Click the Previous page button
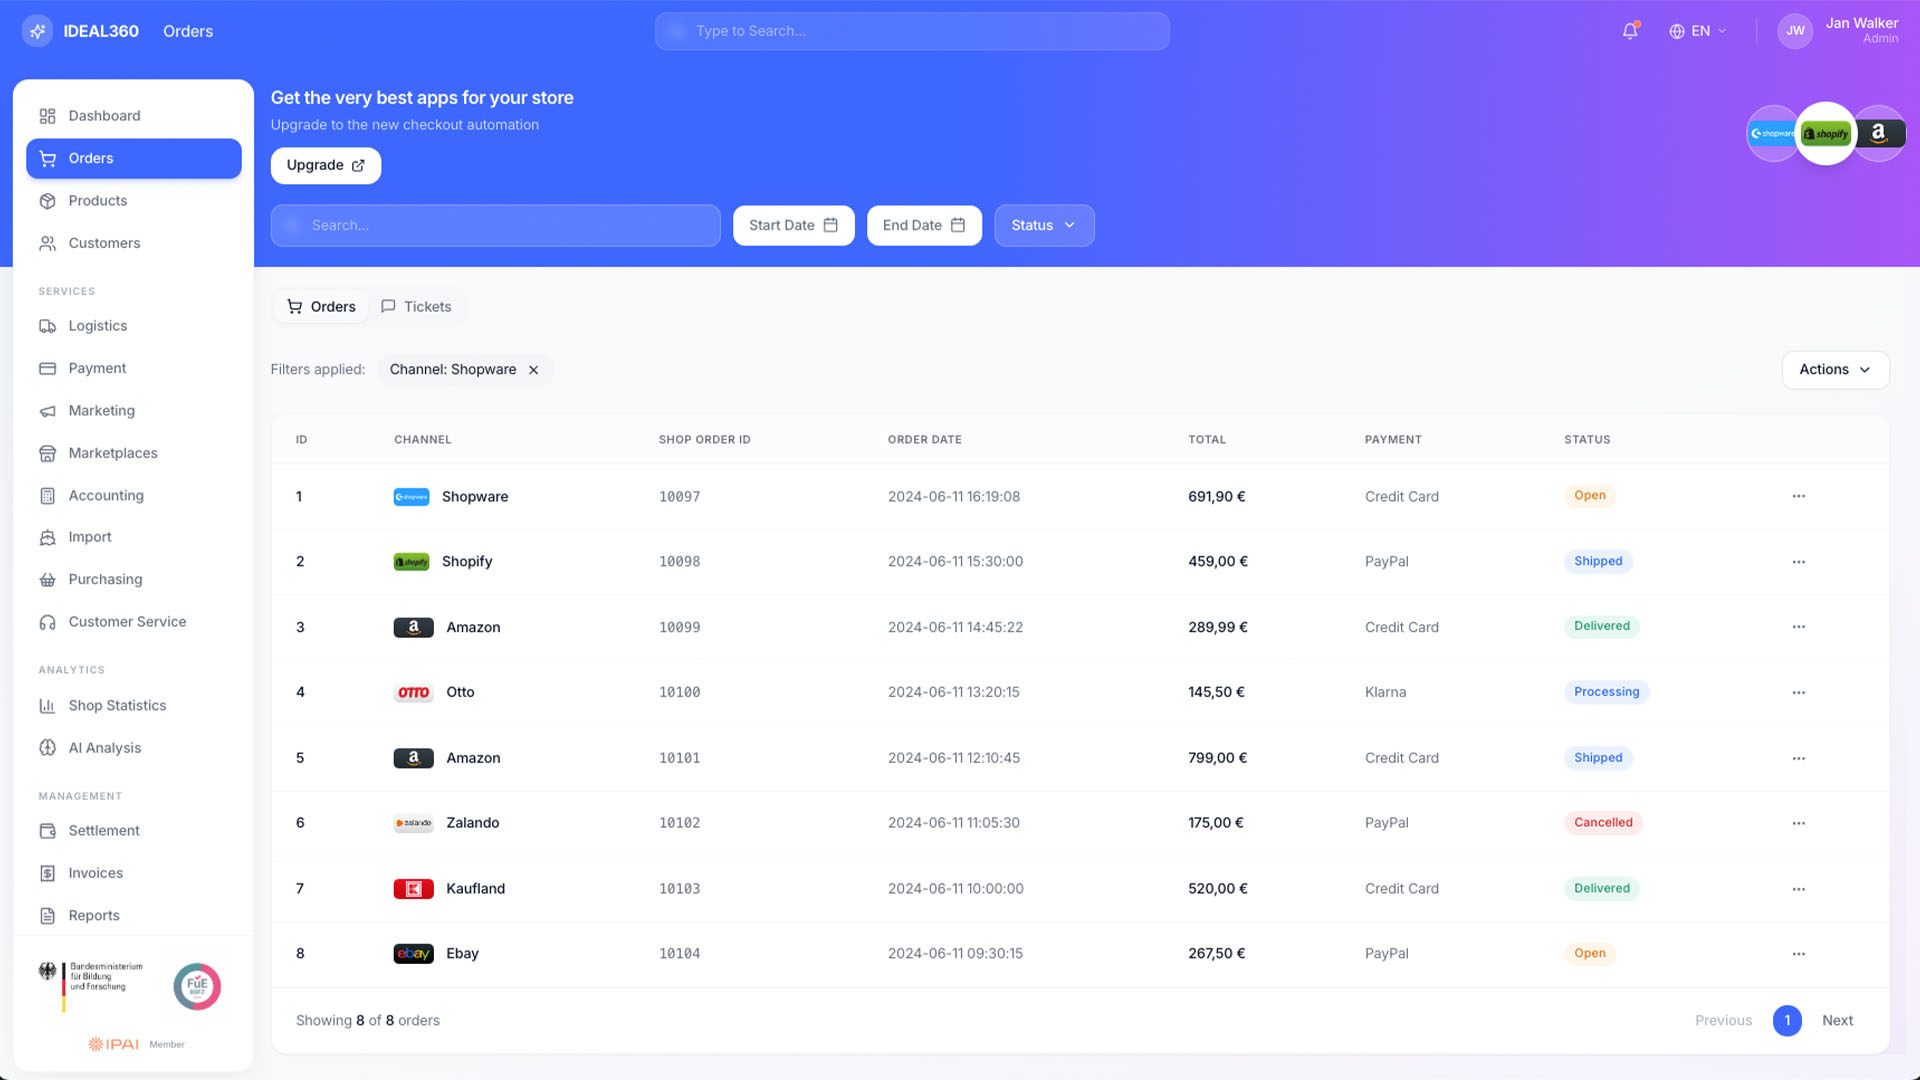 (1723, 1021)
